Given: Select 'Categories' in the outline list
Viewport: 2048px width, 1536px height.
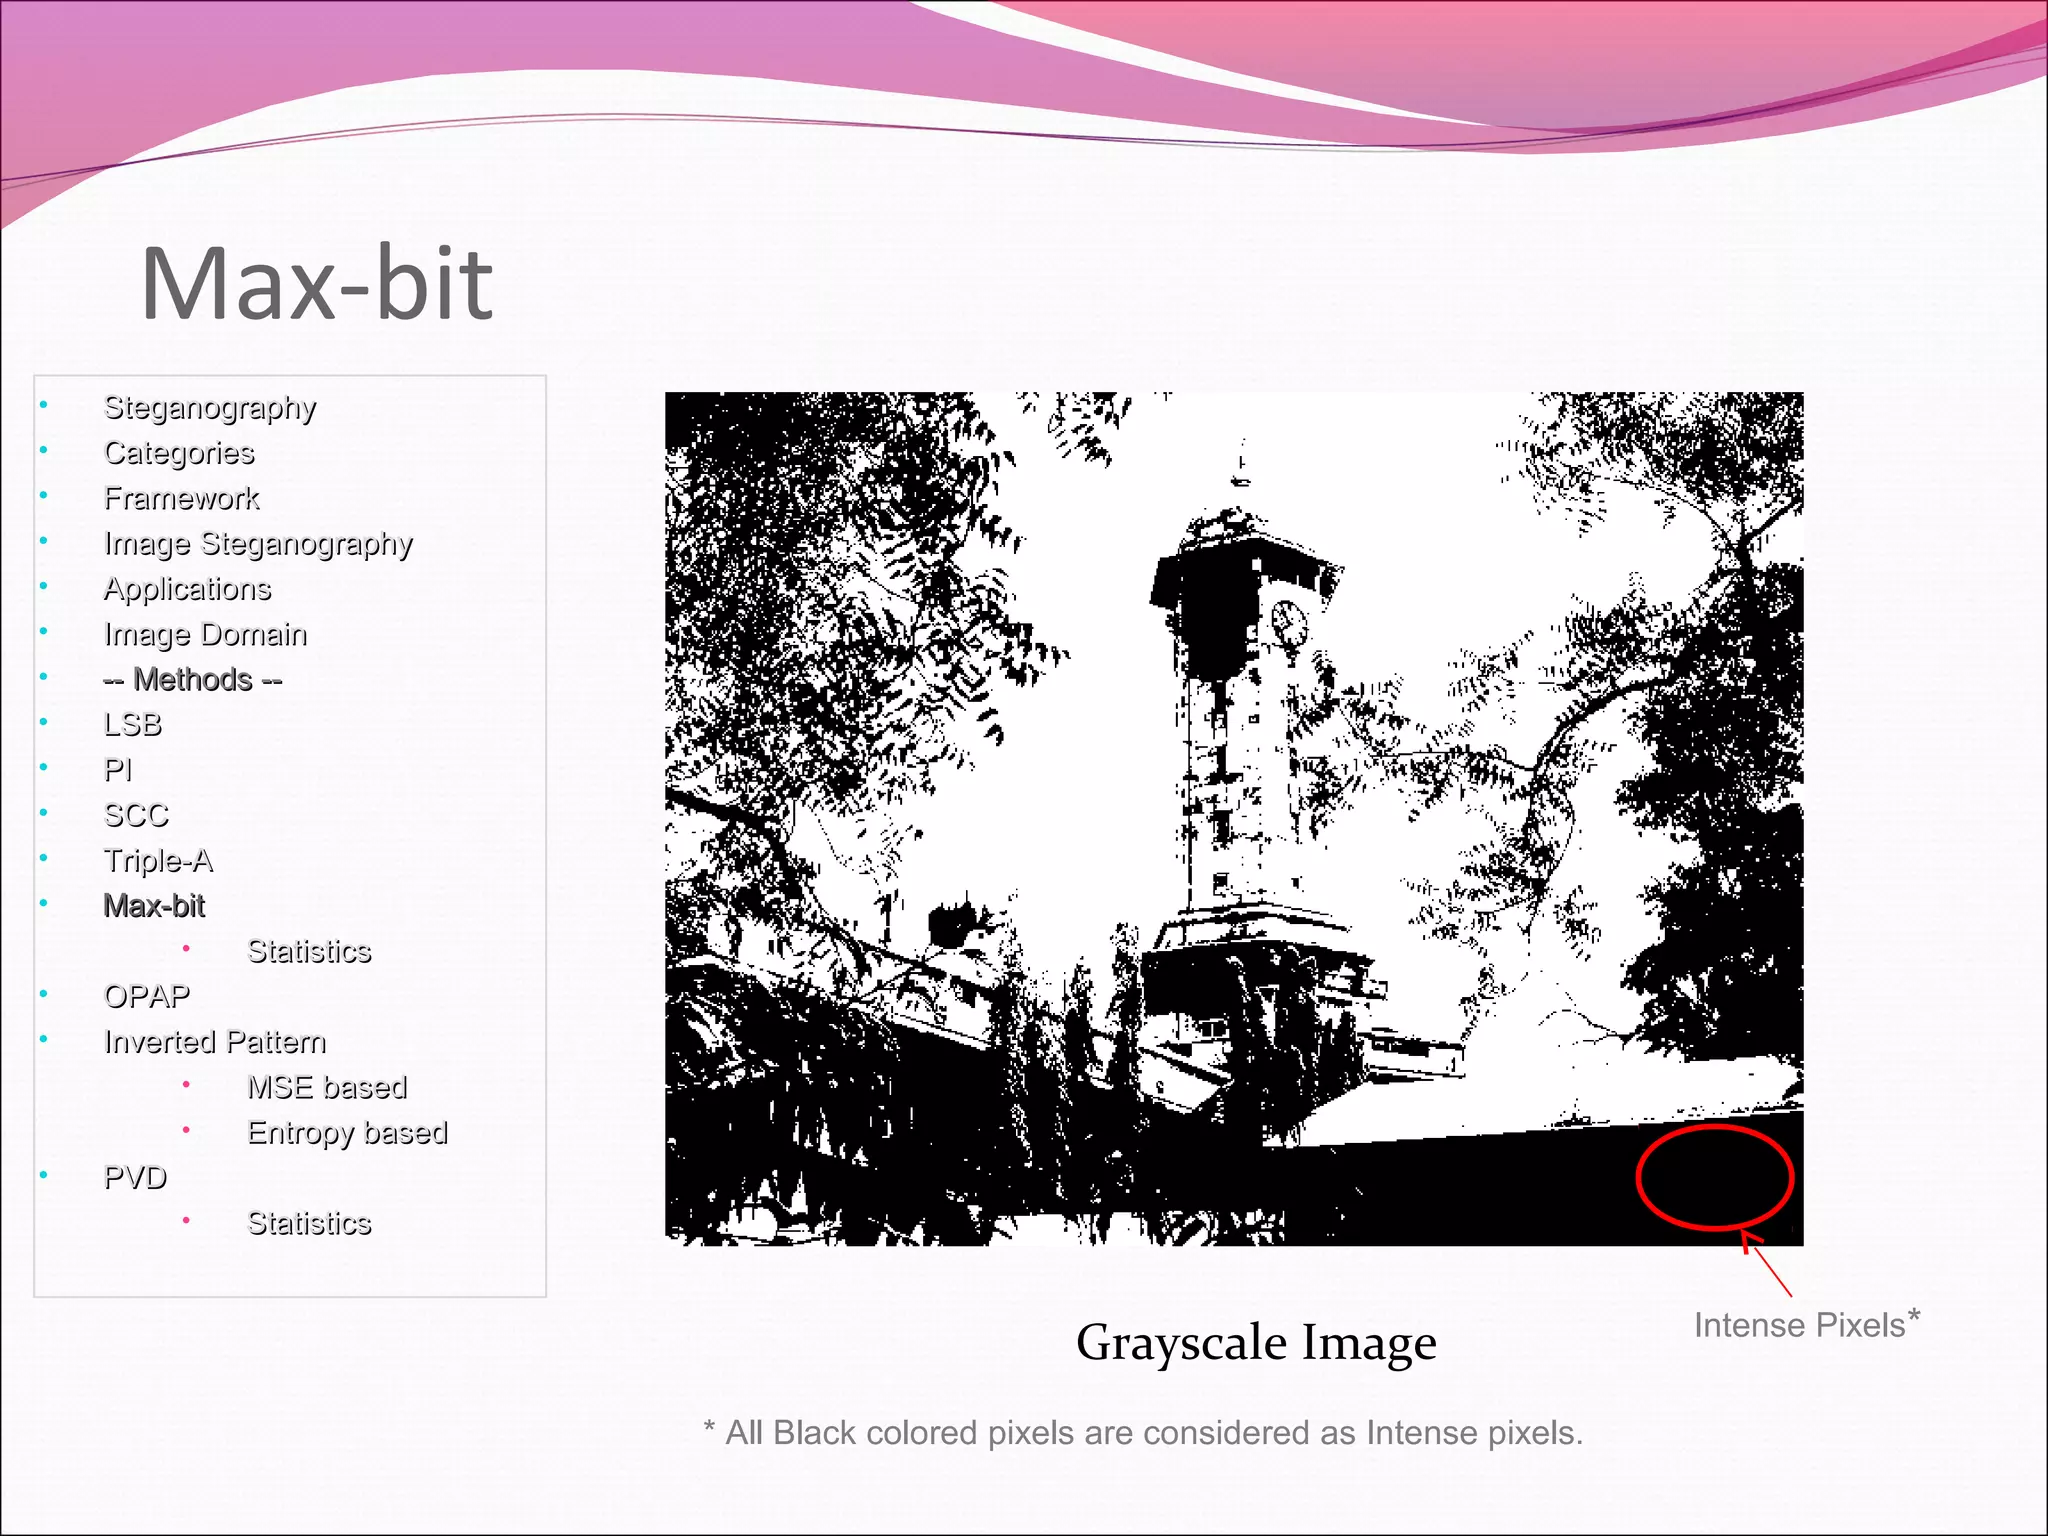Looking at the screenshot, I should [180, 453].
